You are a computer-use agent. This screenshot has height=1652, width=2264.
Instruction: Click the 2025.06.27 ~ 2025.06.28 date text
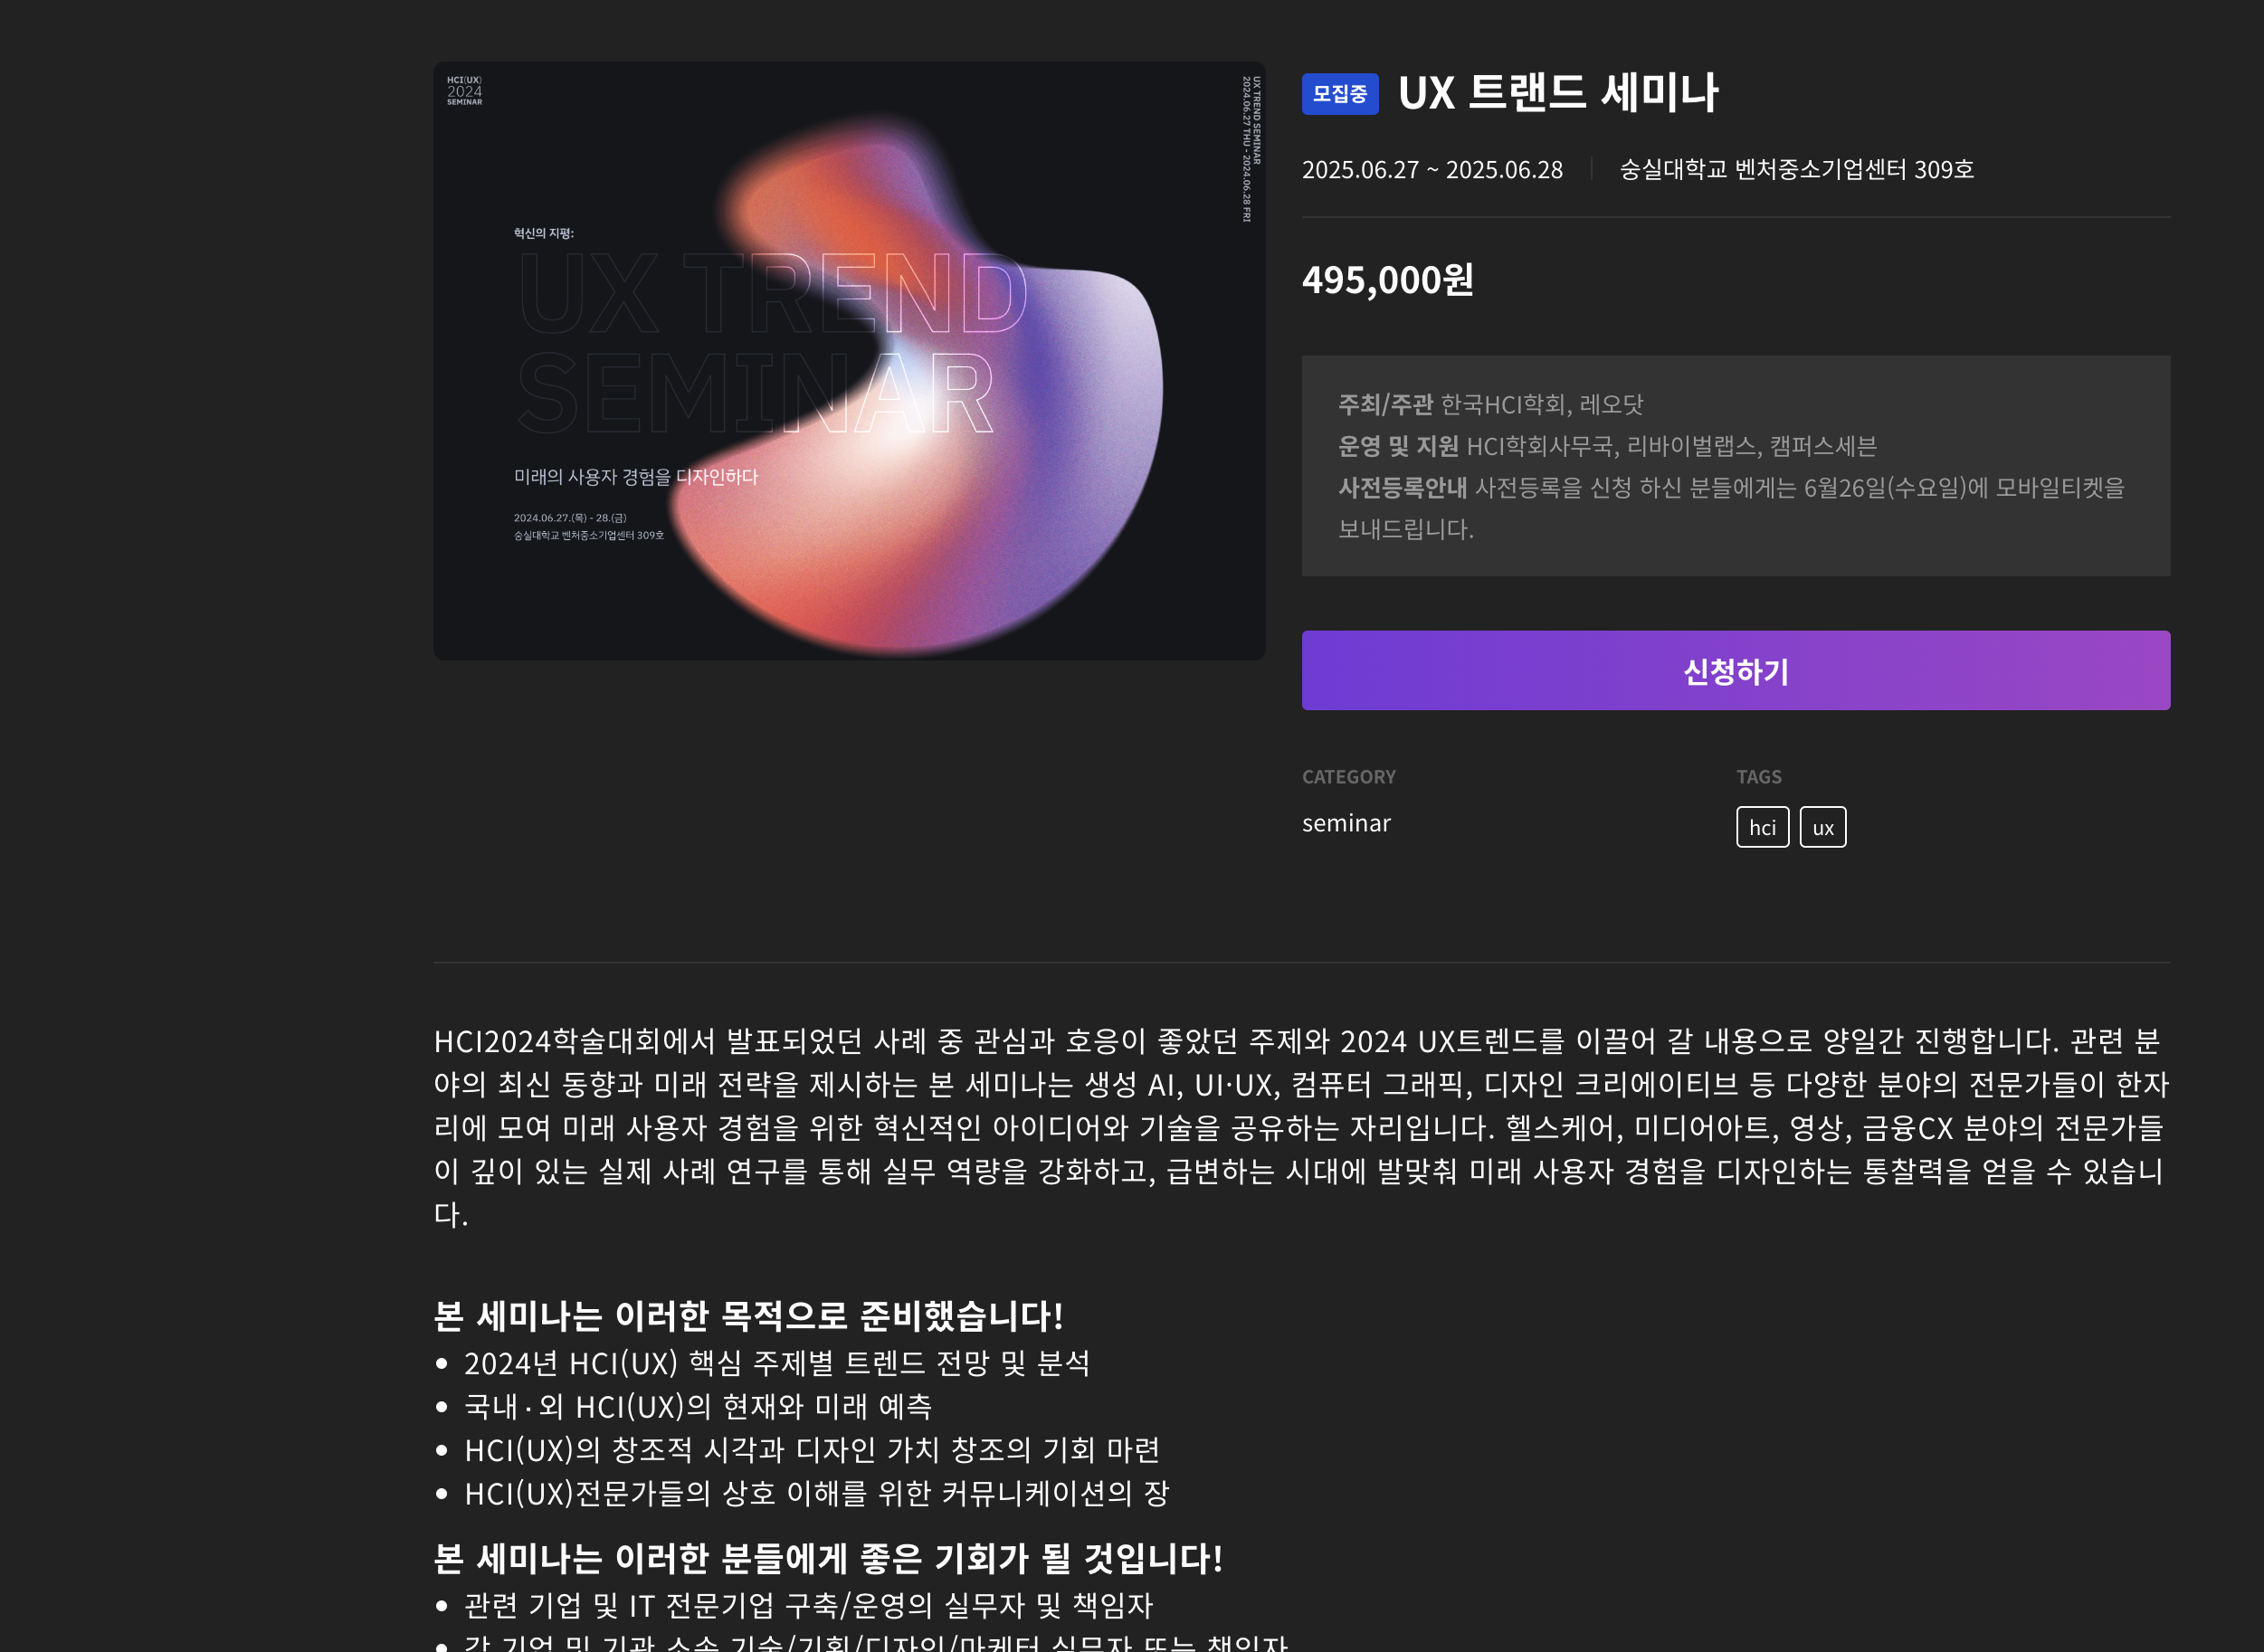coord(1432,169)
